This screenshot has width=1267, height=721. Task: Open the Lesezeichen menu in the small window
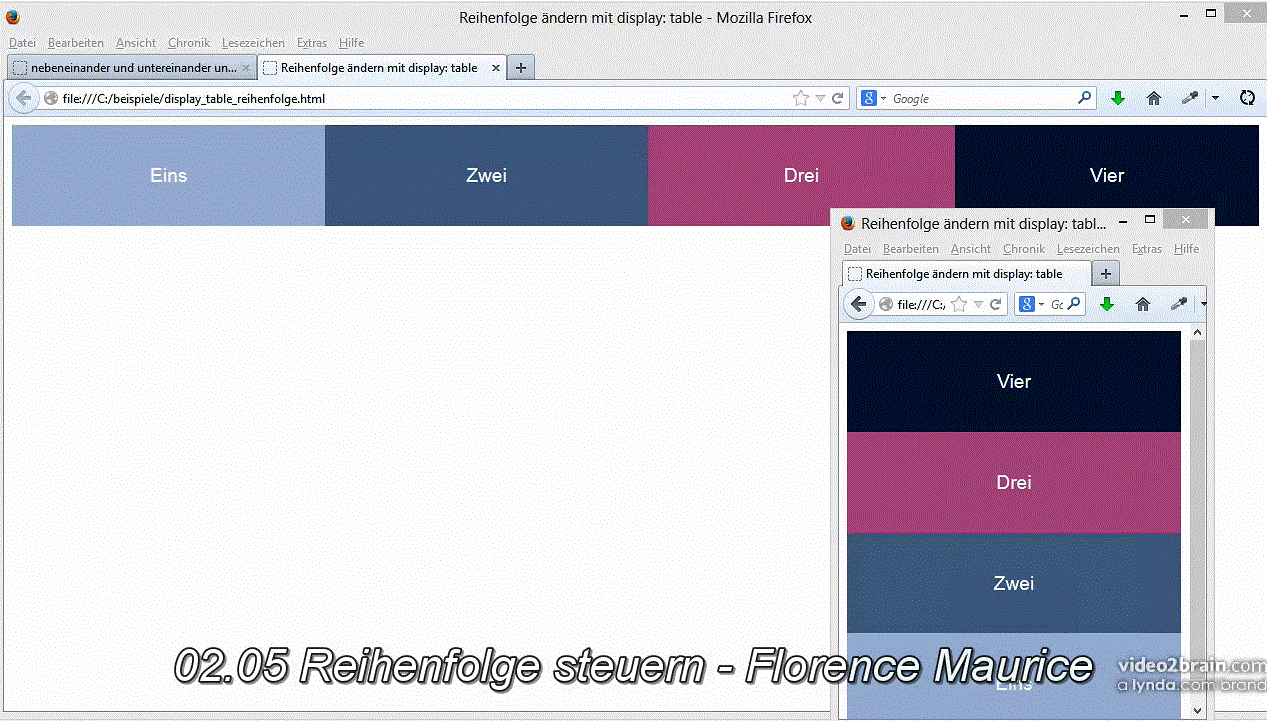coord(1088,249)
